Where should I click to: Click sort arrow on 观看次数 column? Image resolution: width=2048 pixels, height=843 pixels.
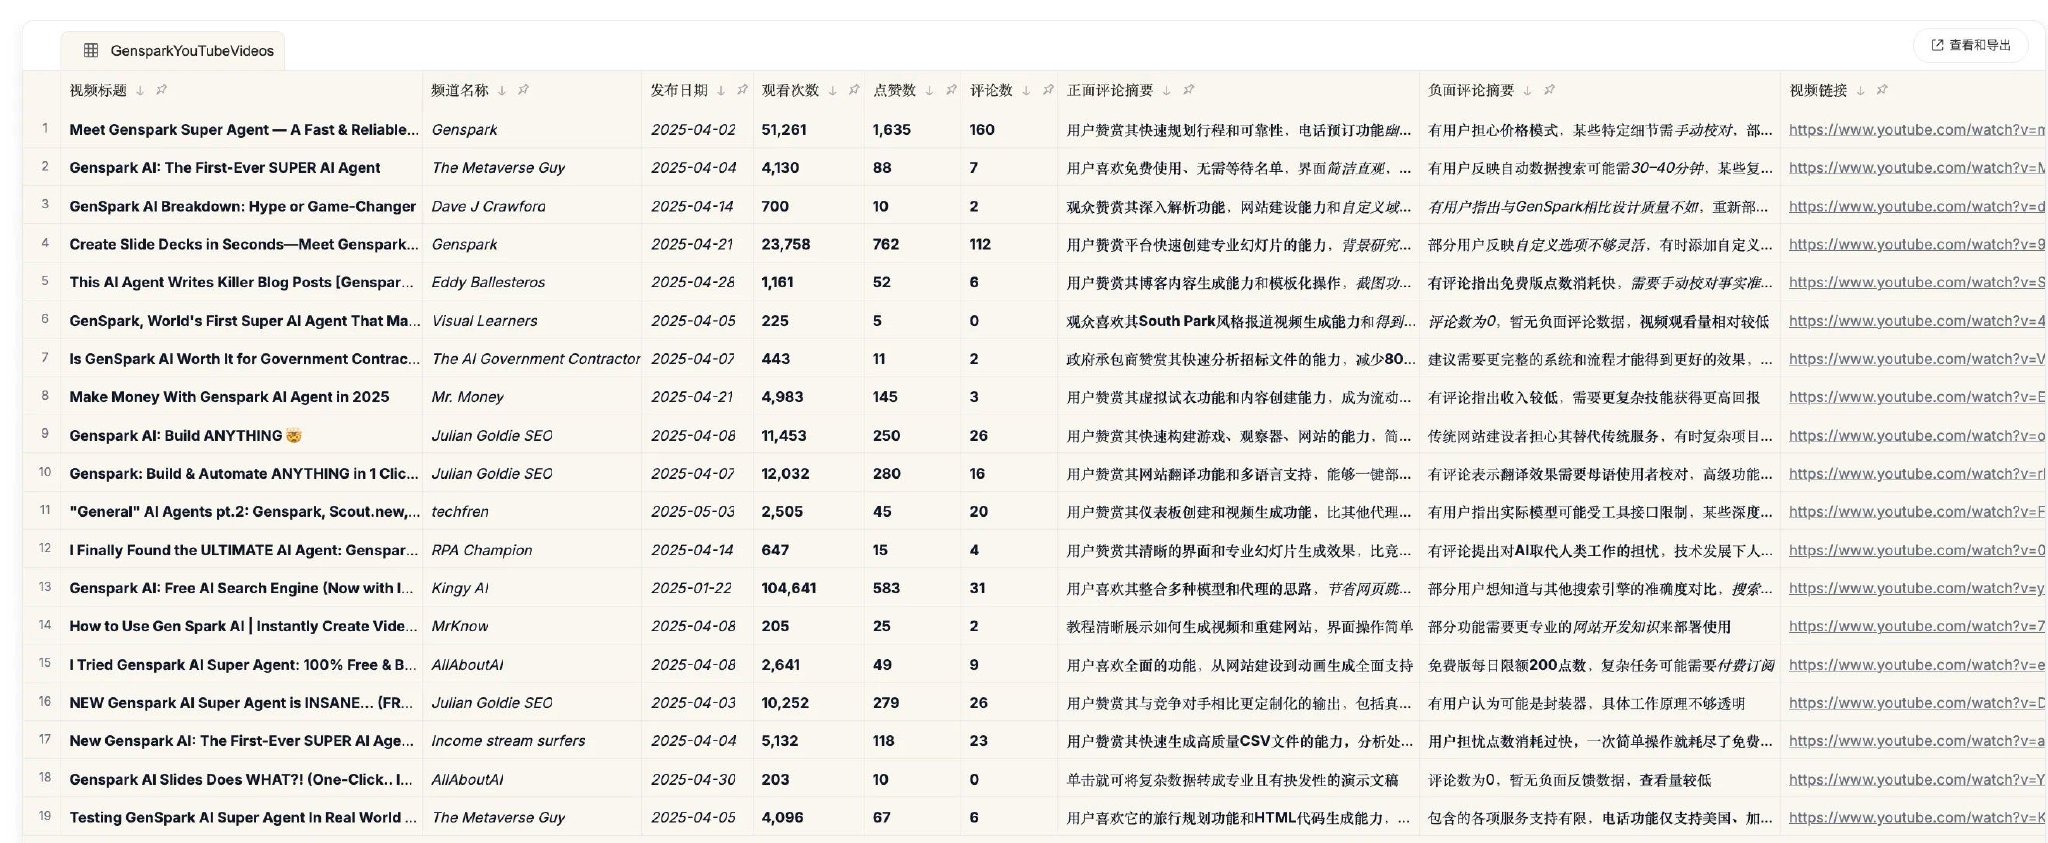832,90
